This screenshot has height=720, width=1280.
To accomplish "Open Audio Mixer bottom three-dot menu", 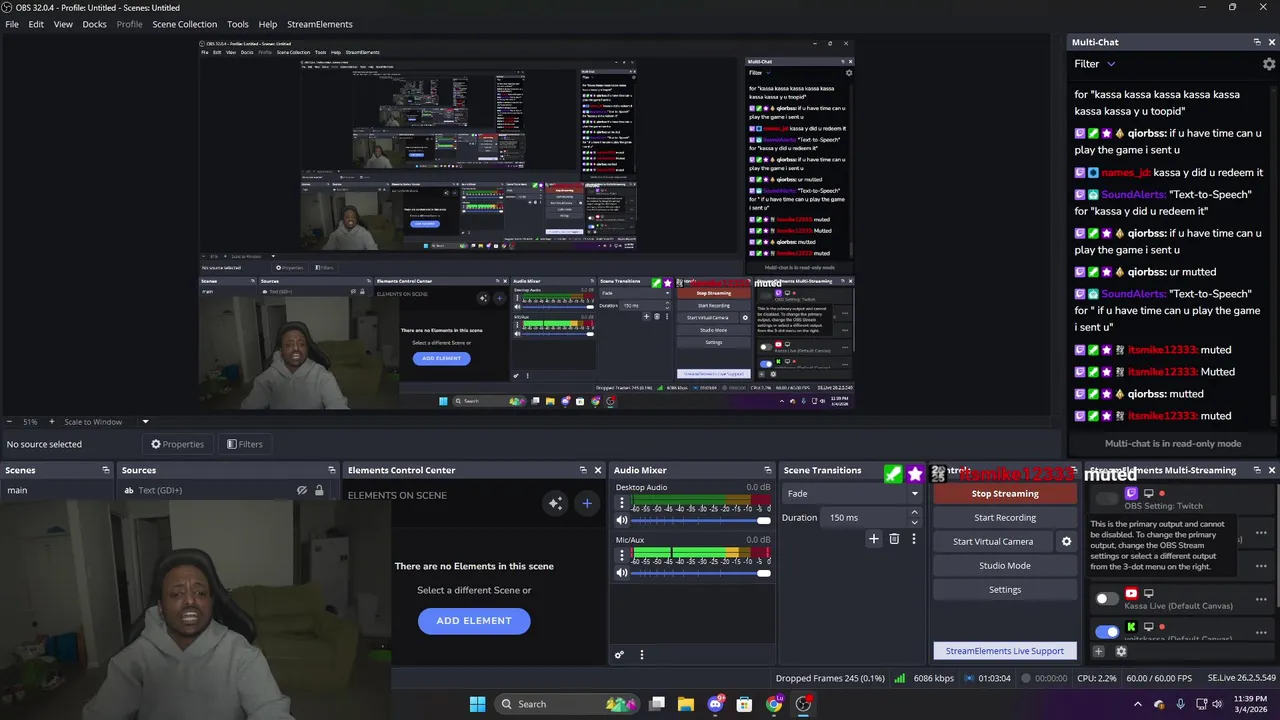I will pyautogui.click(x=642, y=655).
